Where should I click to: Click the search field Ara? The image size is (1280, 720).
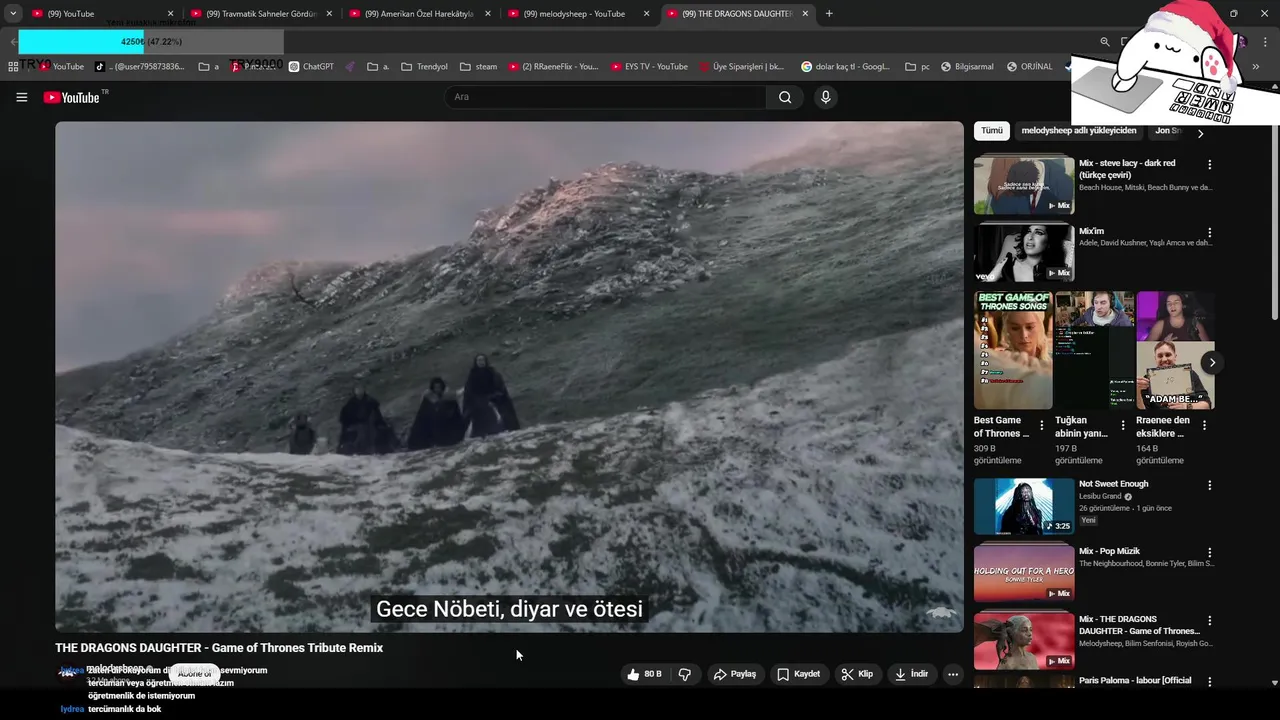pos(605,97)
